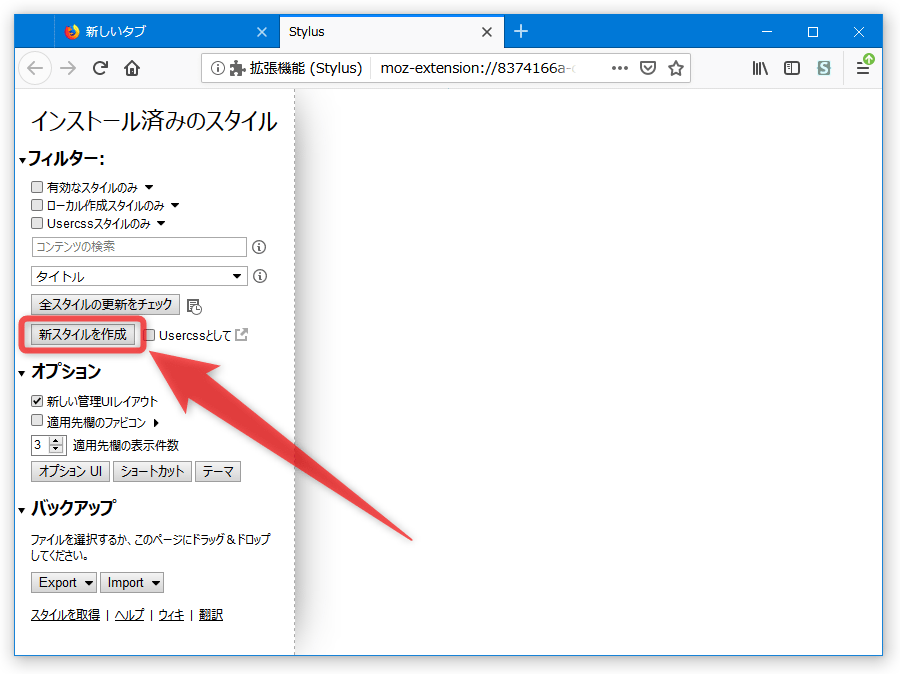Image resolution: width=900 pixels, height=674 pixels.
Task: Open the Usercss external link icon
Action: (242, 334)
